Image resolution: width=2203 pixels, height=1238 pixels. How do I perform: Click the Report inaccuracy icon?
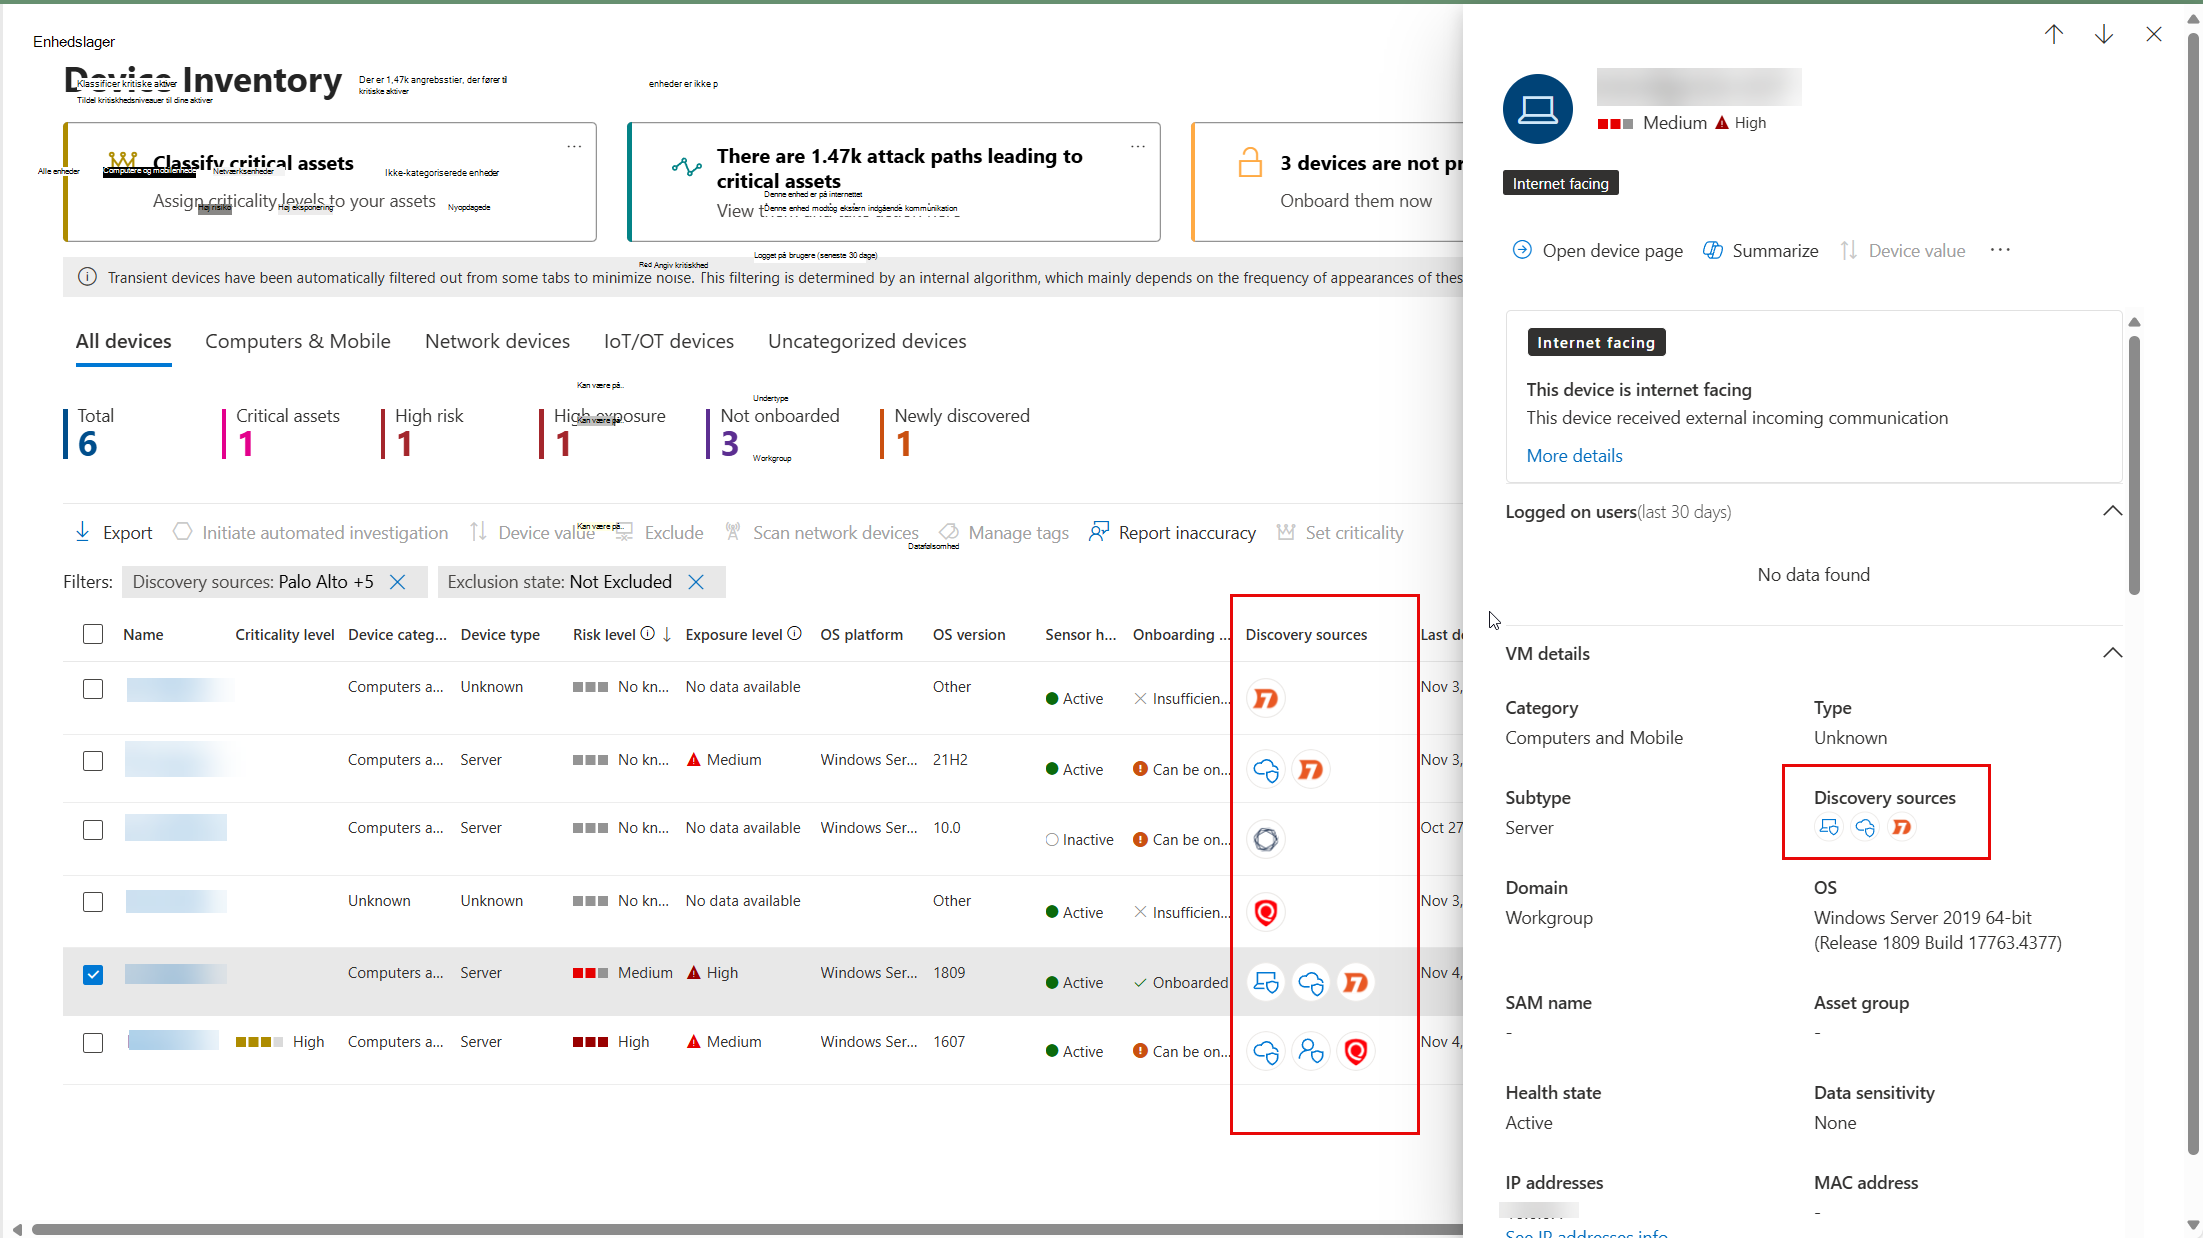[x=1099, y=532]
